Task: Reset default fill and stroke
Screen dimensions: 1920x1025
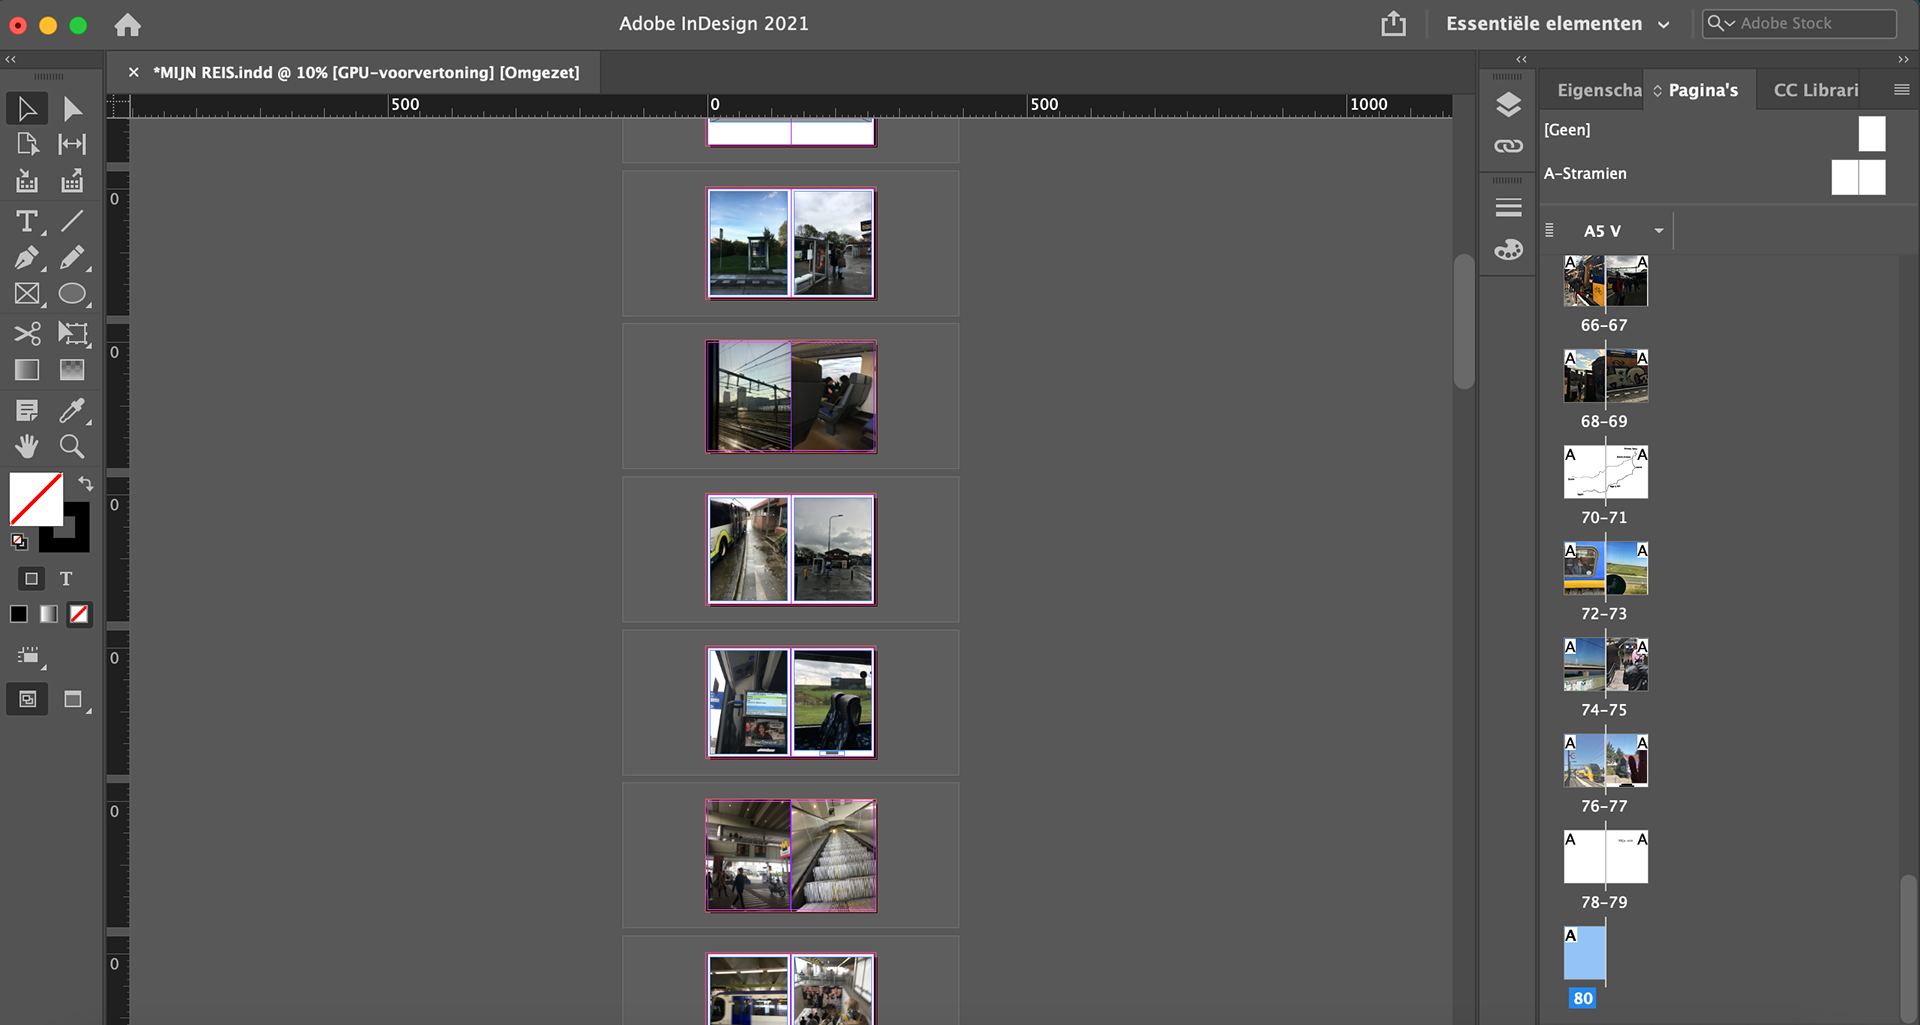Action: (19, 542)
